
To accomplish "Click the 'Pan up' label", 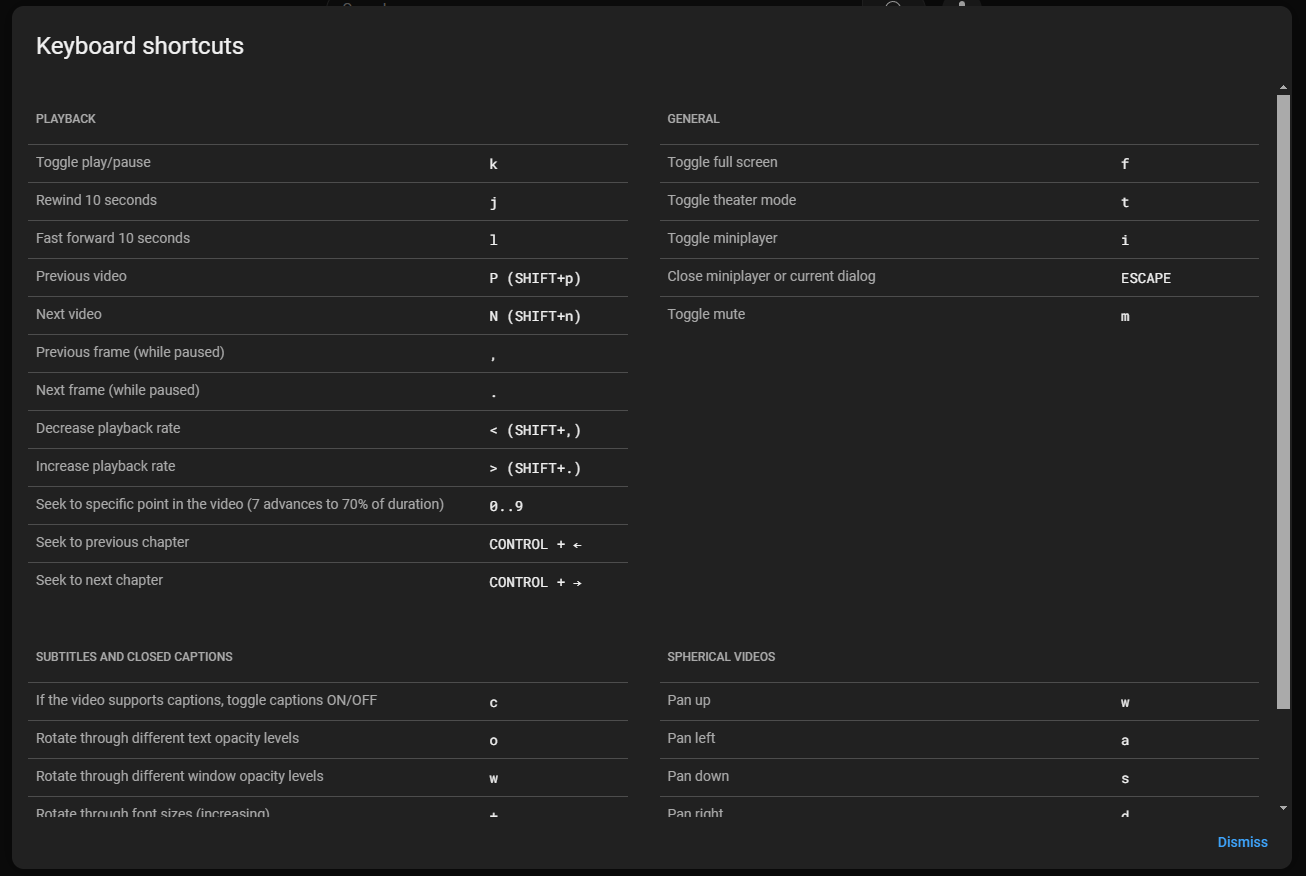I will pyautogui.click(x=689, y=700).
